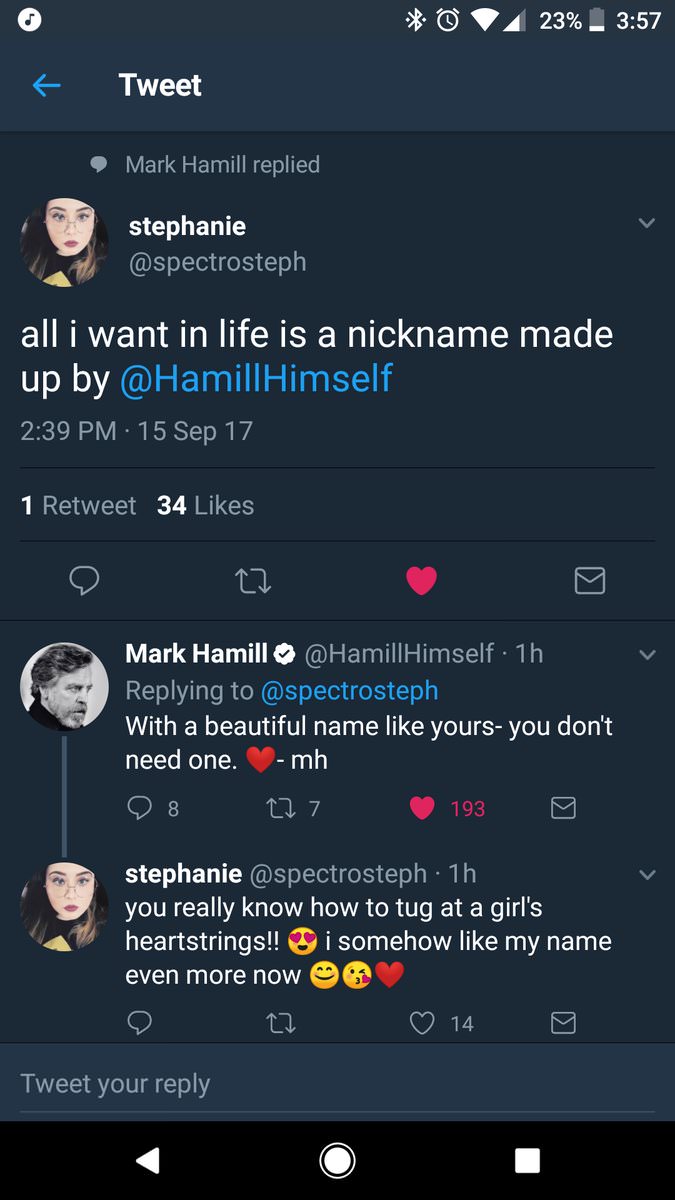675x1200 pixels.
Task: Like stephanie's heartstrings reply
Action: click(x=424, y=1022)
